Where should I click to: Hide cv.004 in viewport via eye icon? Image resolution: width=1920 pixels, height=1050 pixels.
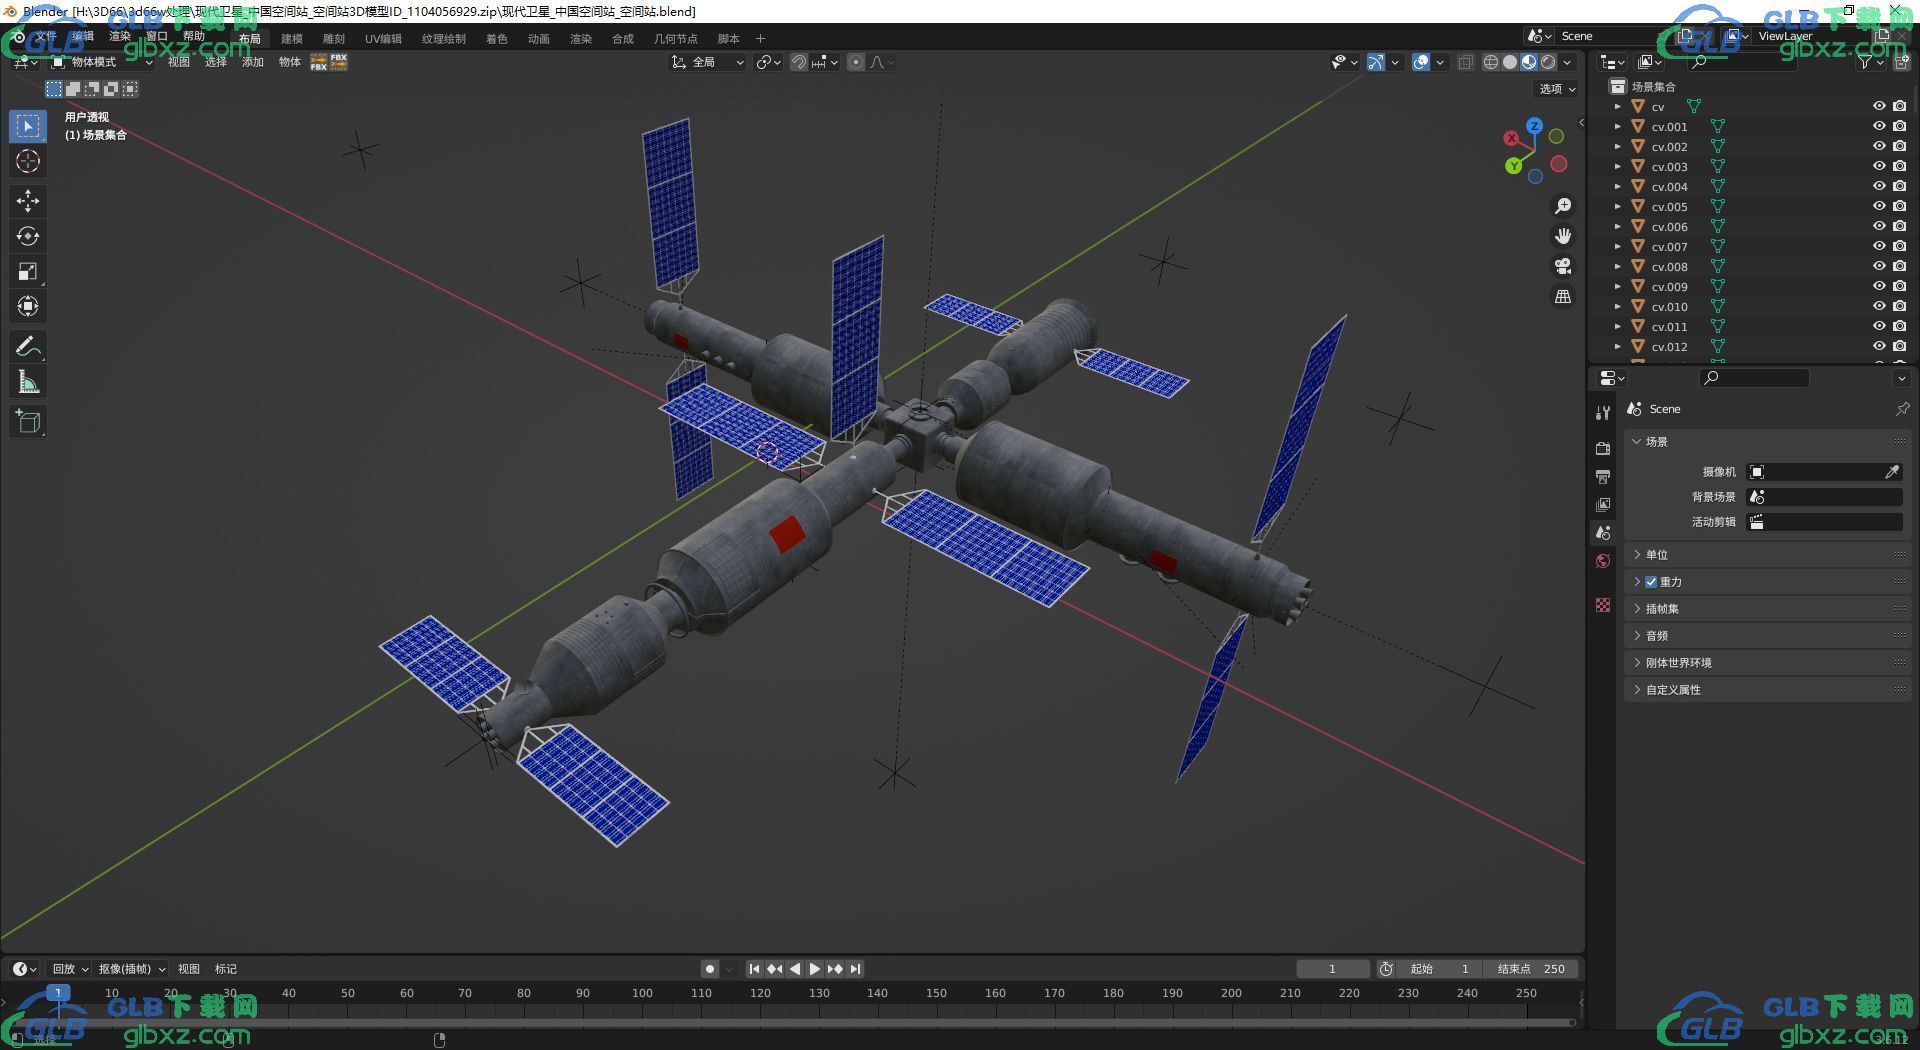[1879, 187]
